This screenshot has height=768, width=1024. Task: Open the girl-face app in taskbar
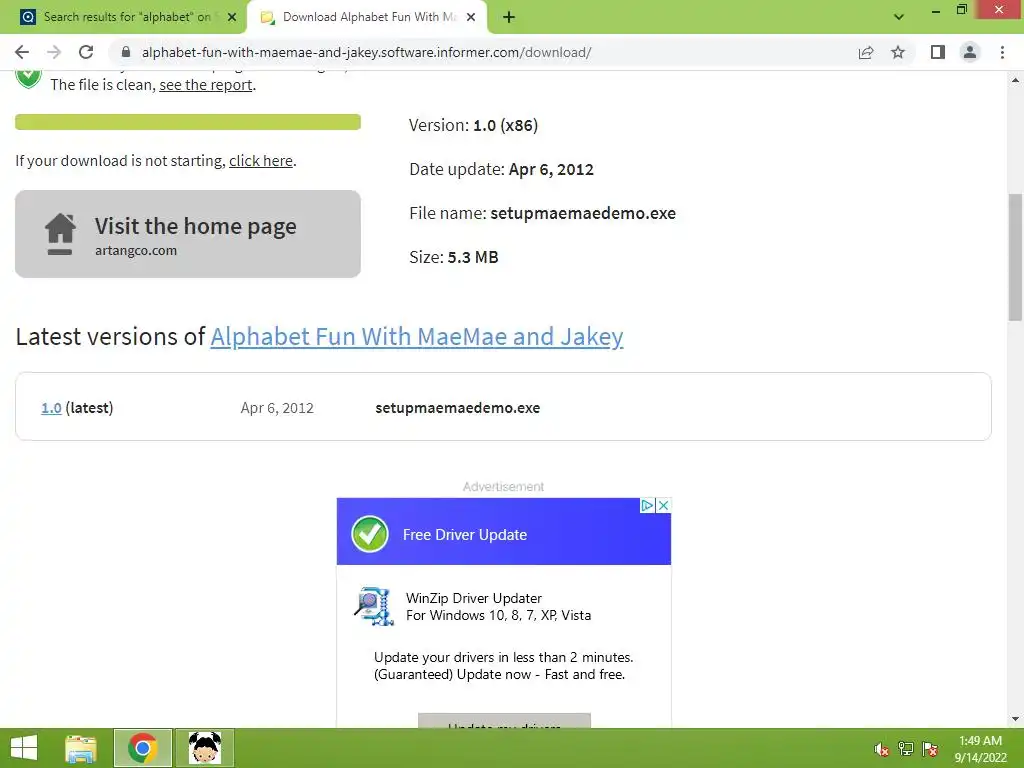[205, 748]
